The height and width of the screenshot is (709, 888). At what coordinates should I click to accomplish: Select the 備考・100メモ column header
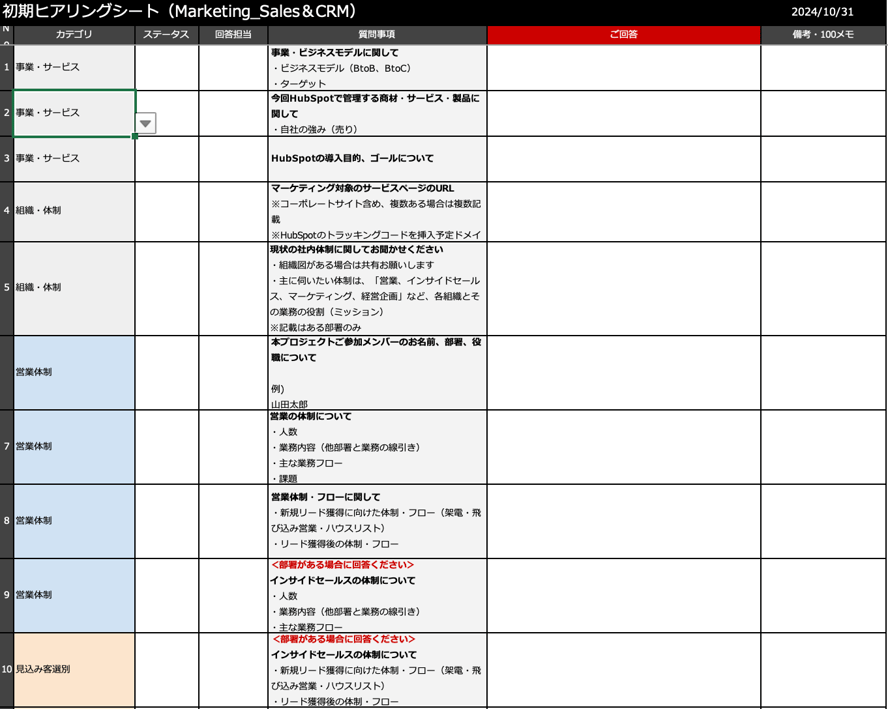823,35
